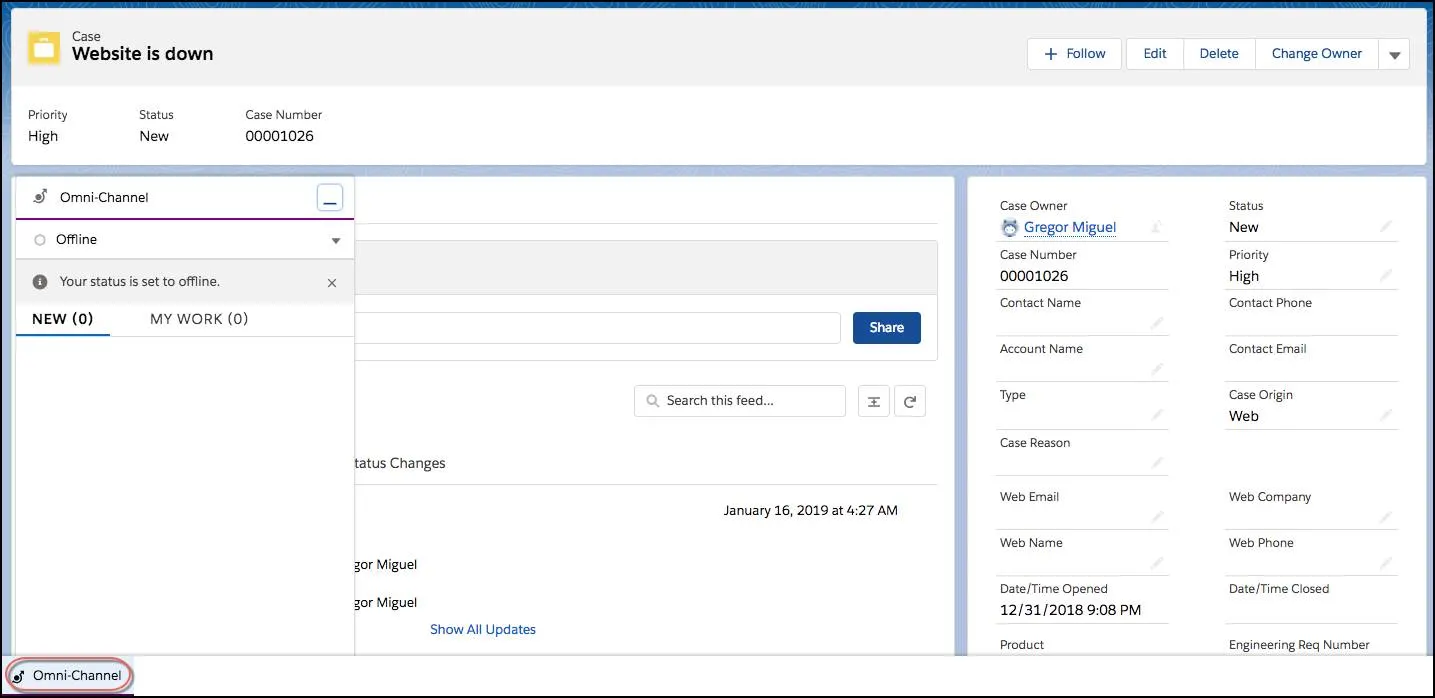Refresh the case feed
Screen dimensions: 1435x698
tap(909, 400)
